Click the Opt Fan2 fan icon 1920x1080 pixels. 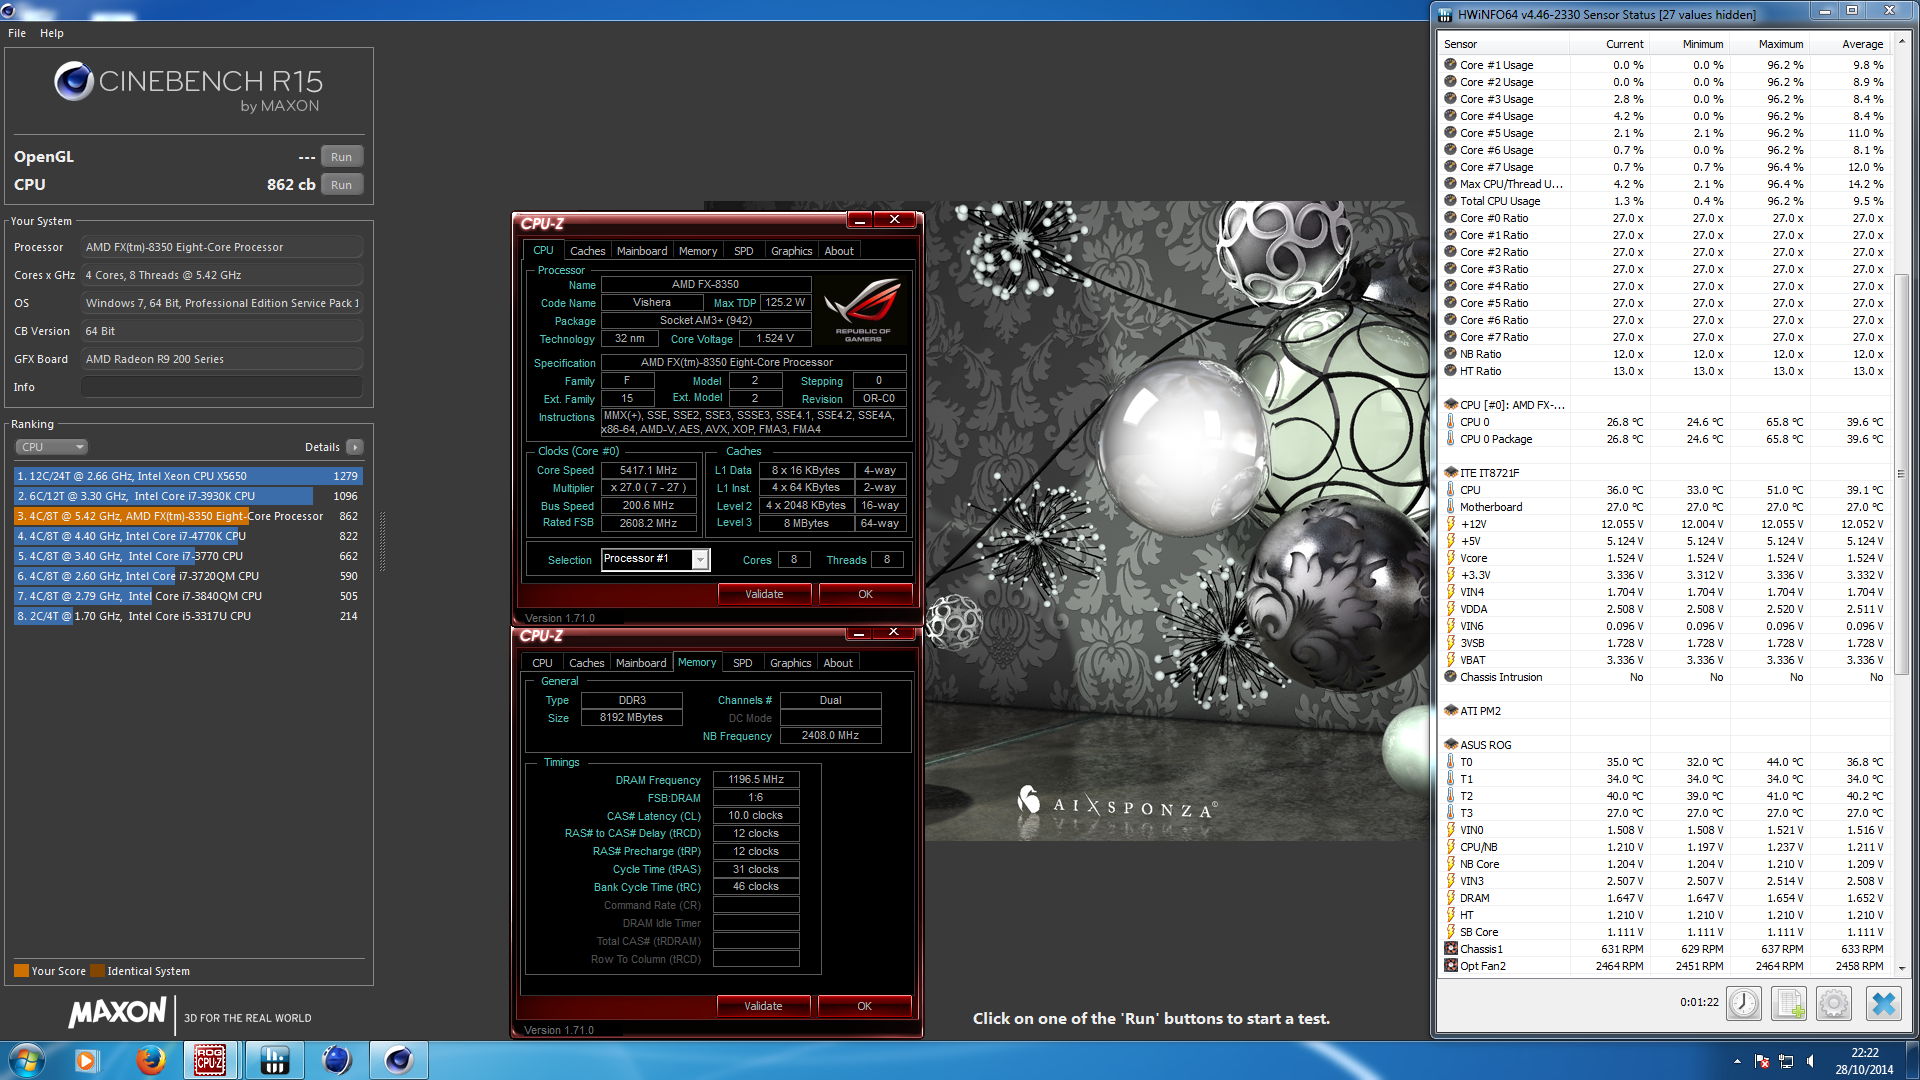click(x=1450, y=966)
